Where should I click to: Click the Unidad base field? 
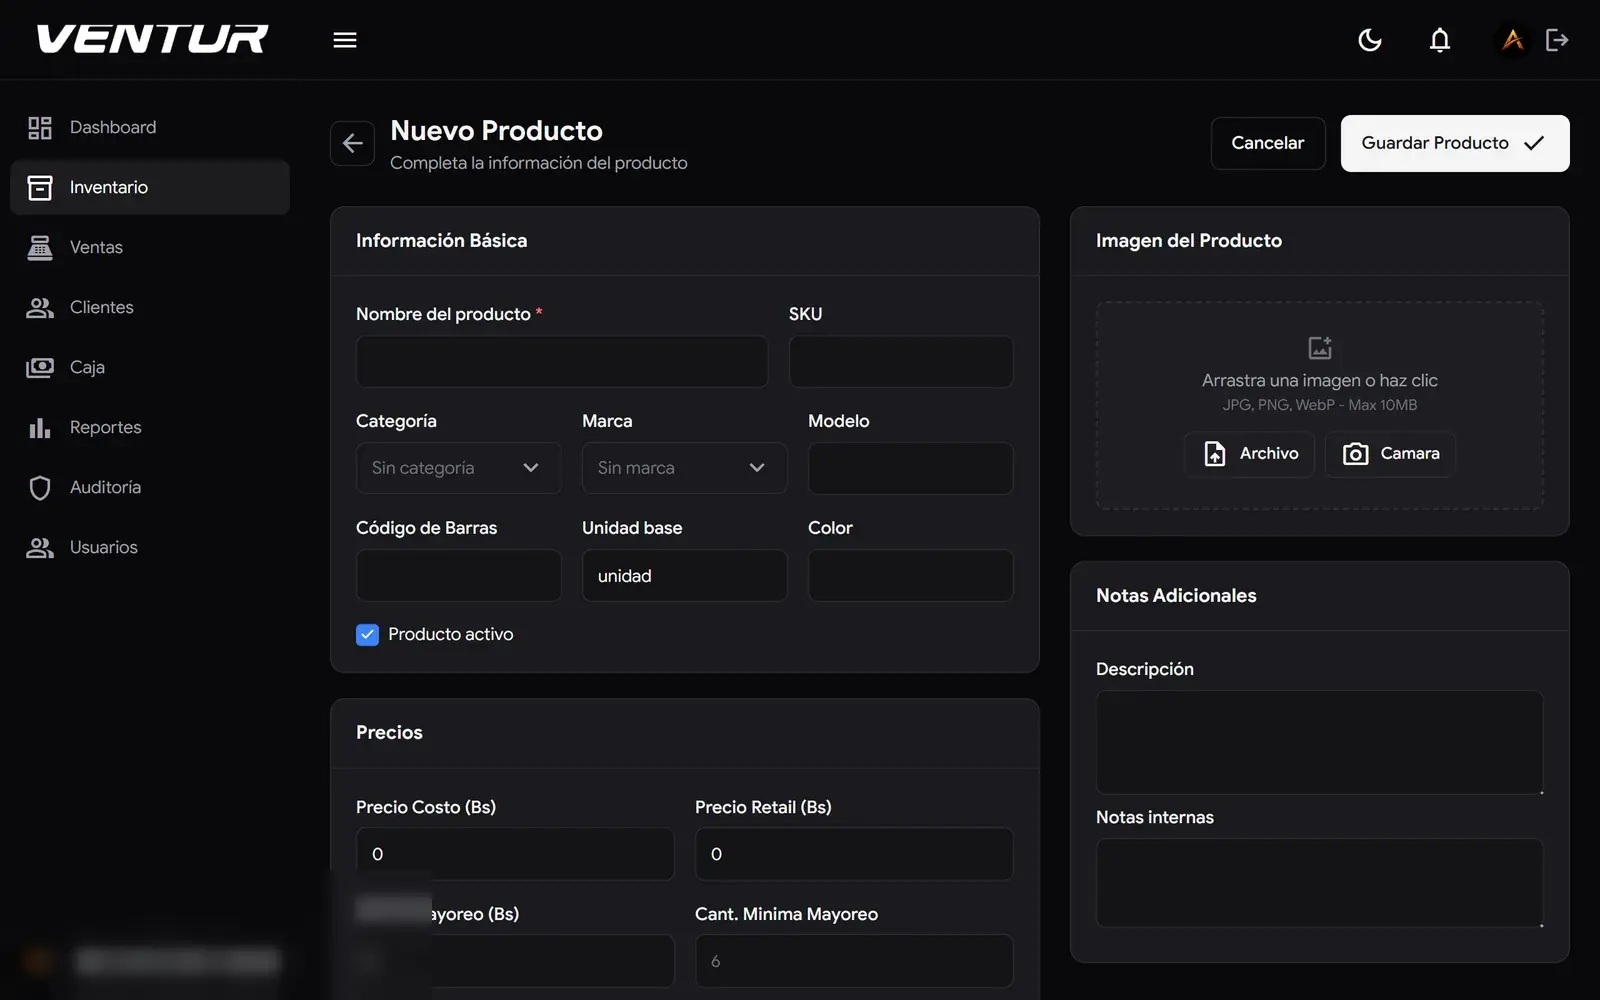click(684, 575)
